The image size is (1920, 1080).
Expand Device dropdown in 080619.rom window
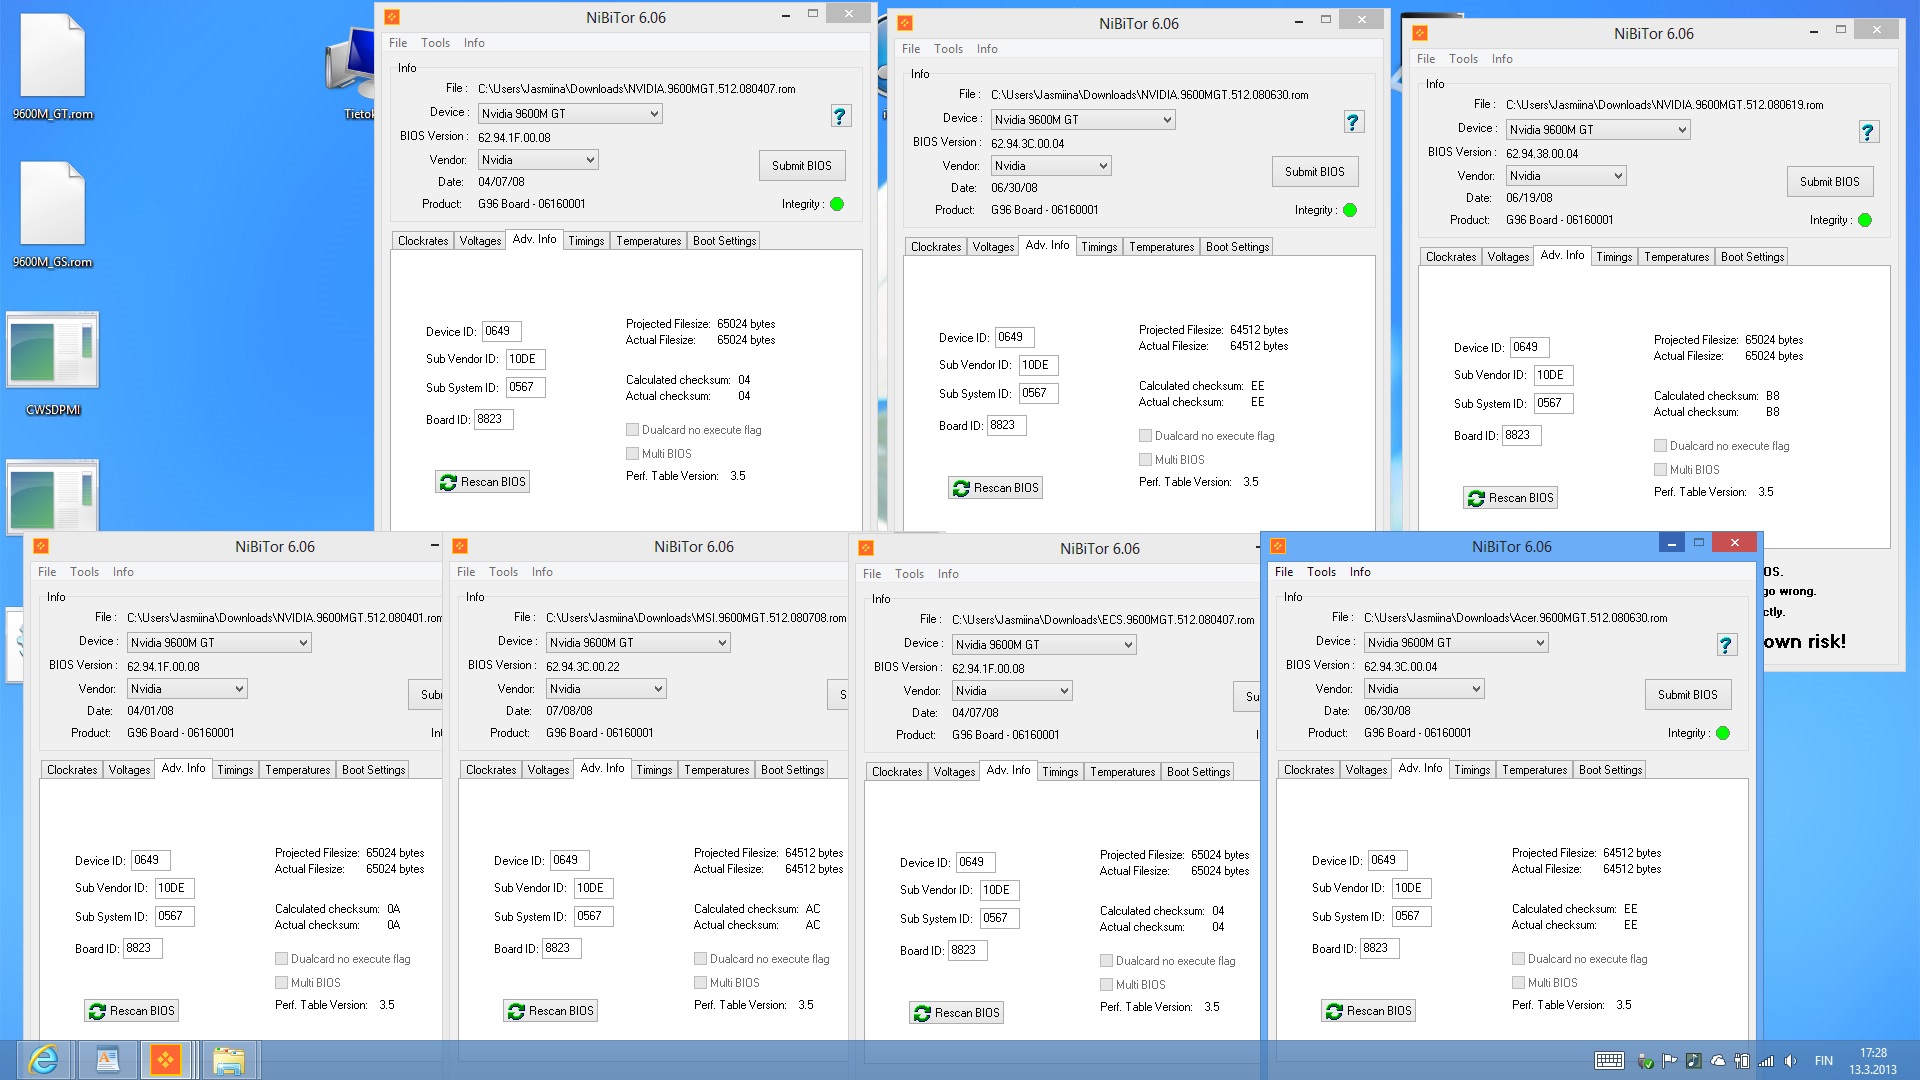tap(1682, 130)
